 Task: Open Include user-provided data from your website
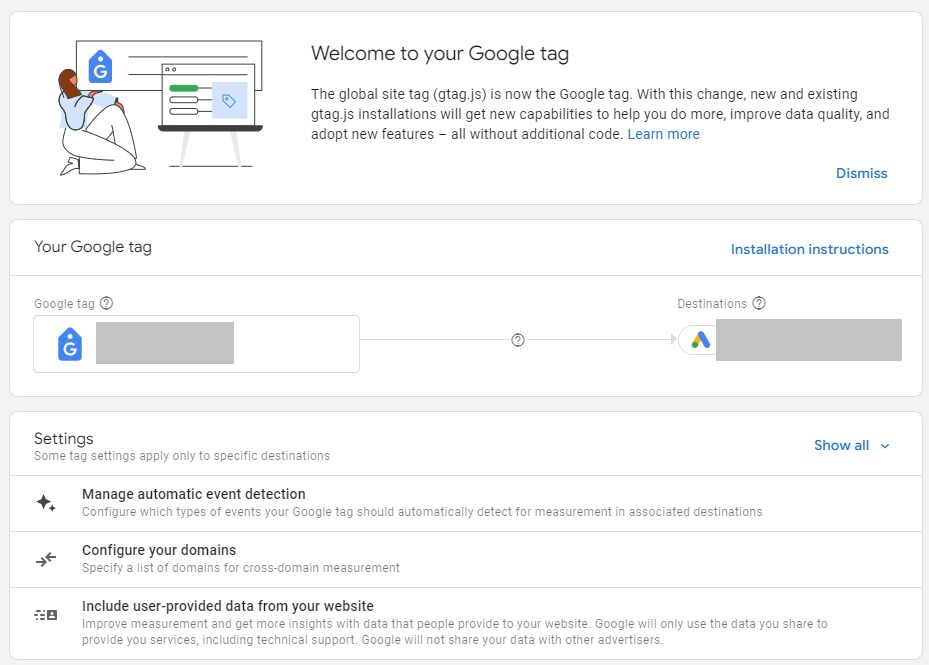(228, 606)
